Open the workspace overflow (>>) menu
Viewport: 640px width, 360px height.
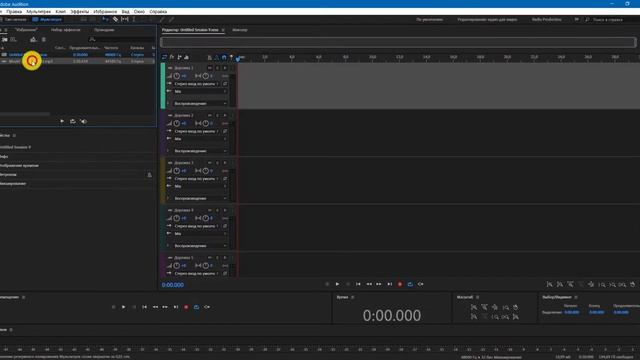click(x=577, y=19)
